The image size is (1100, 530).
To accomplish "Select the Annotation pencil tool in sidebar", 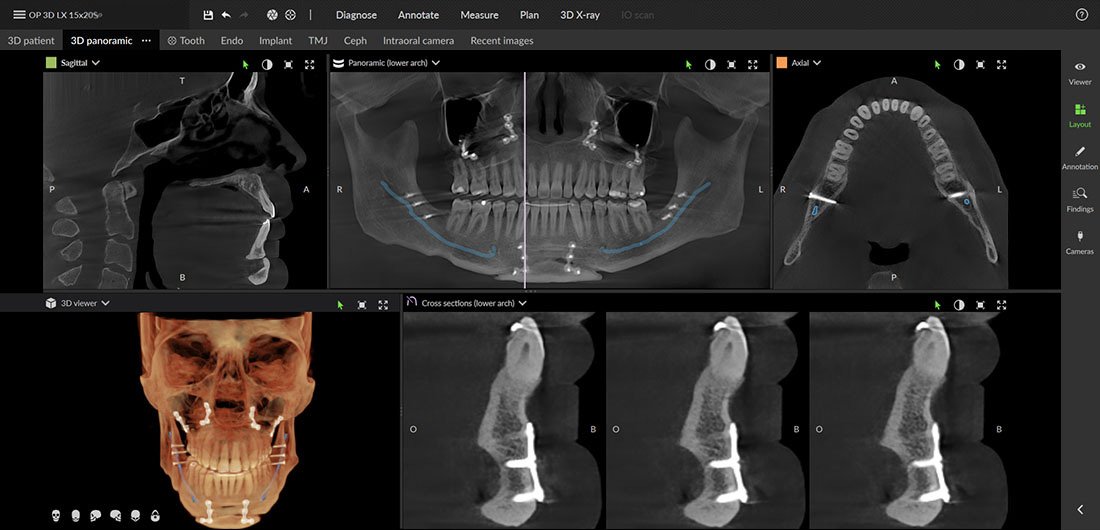I will click(x=1080, y=156).
